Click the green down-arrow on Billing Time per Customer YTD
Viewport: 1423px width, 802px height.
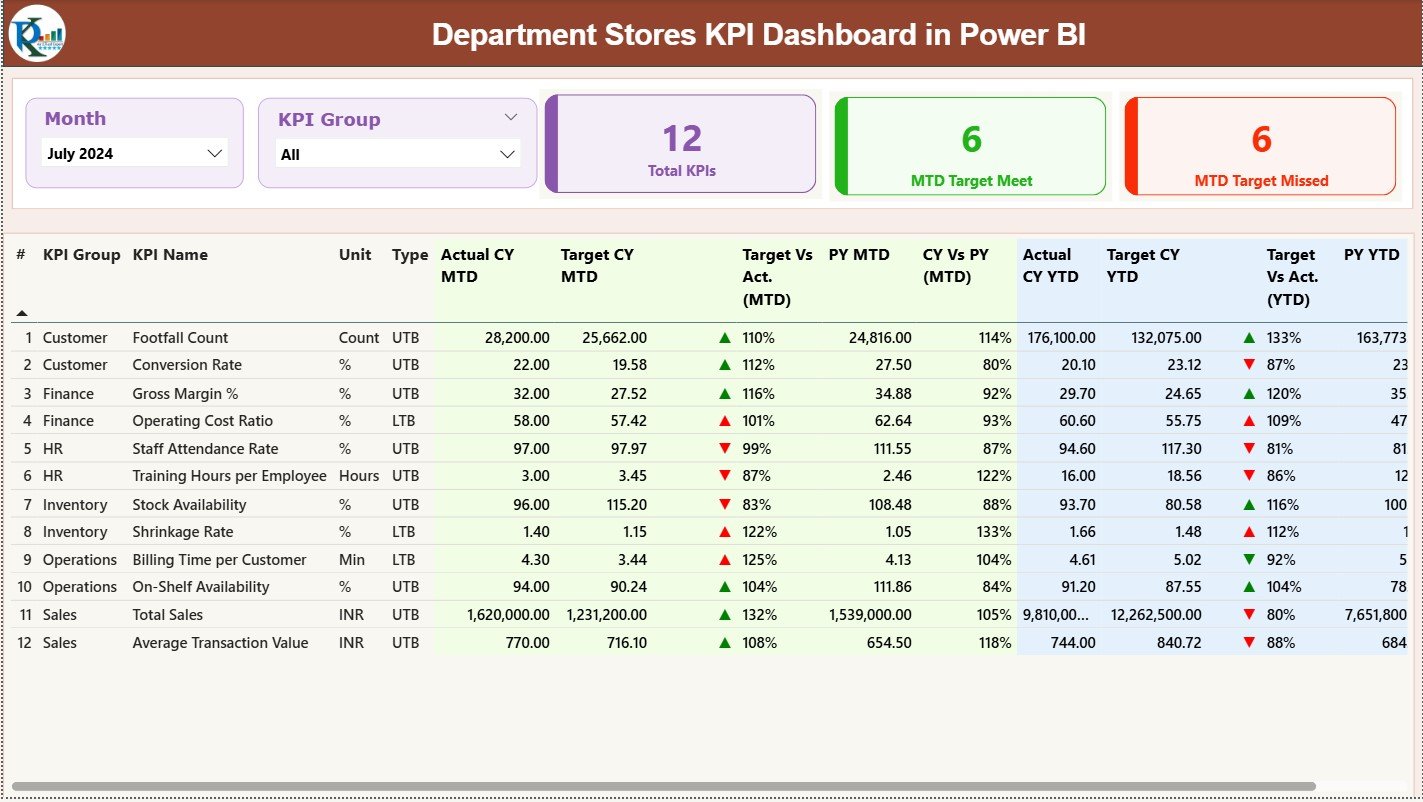click(x=1251, y=559)
